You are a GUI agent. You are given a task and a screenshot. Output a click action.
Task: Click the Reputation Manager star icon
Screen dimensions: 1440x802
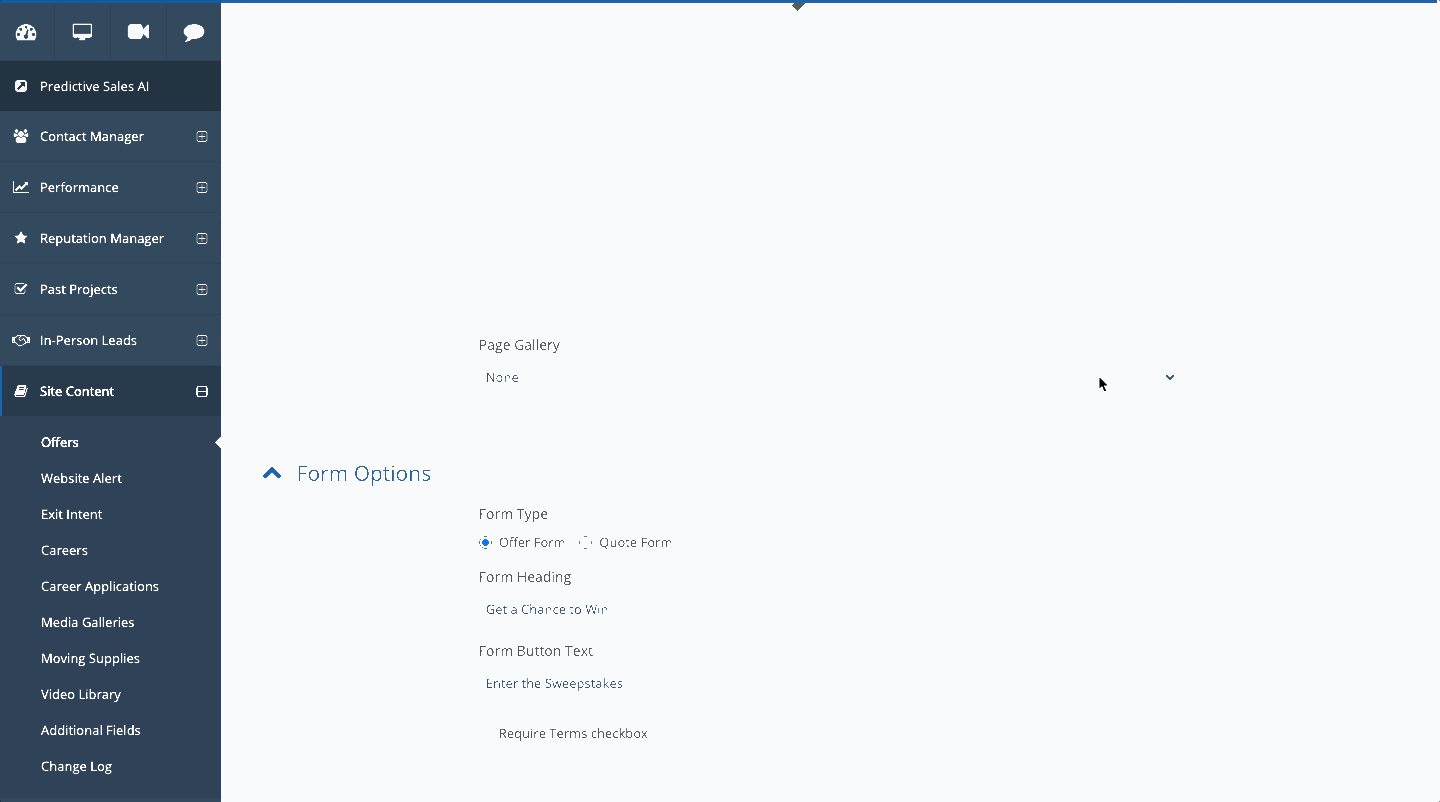coord(21,239)
